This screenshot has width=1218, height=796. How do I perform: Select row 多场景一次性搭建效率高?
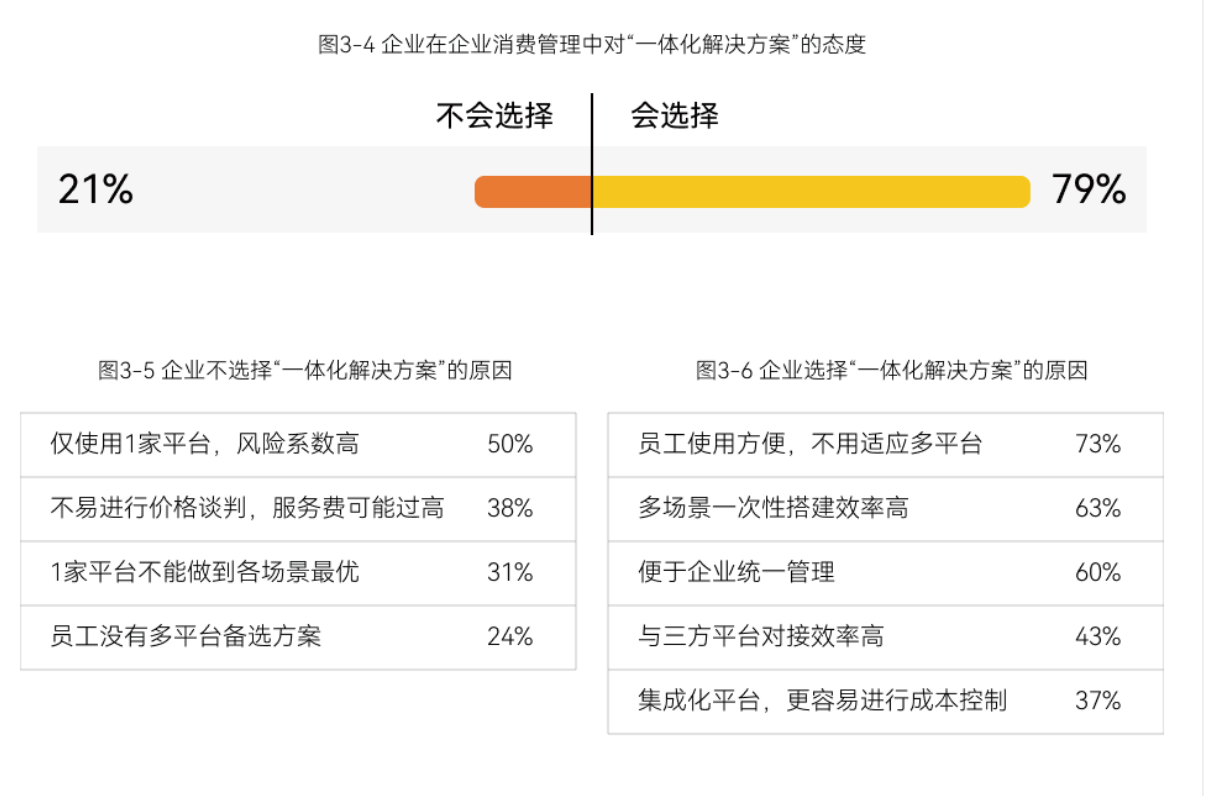[x=886, y=509]
